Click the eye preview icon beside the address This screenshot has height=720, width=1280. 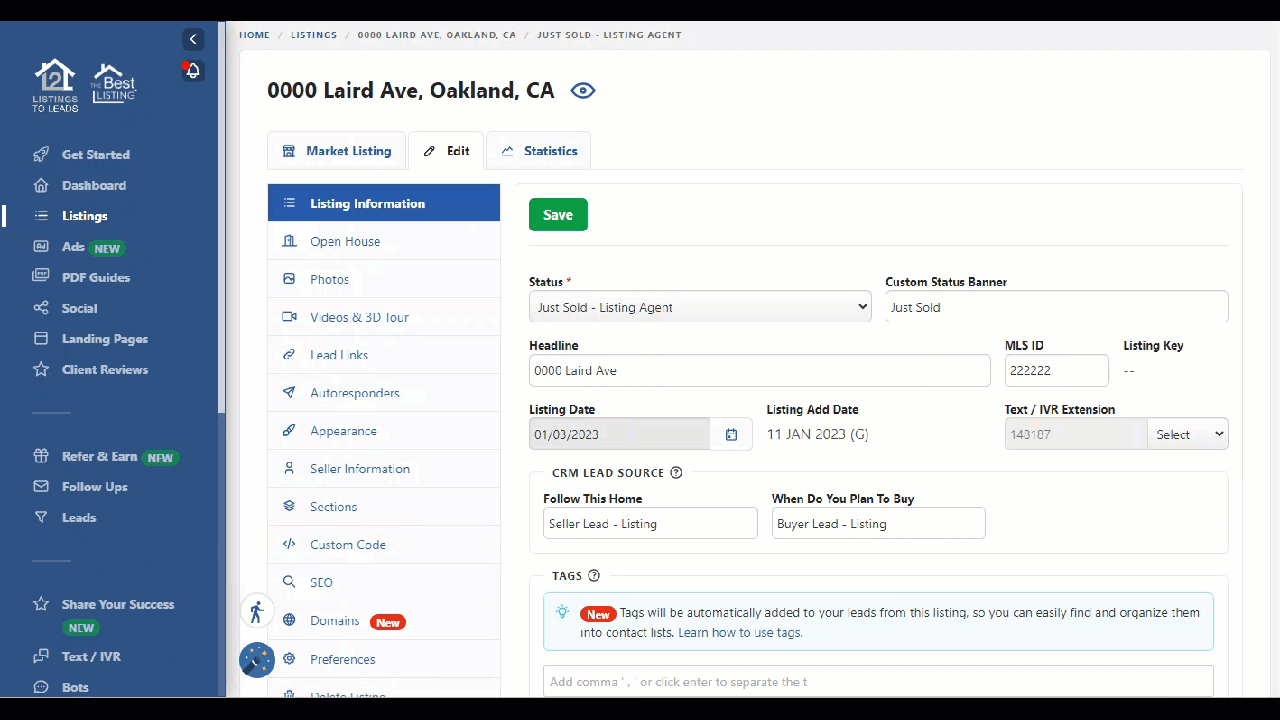point(583,90)
